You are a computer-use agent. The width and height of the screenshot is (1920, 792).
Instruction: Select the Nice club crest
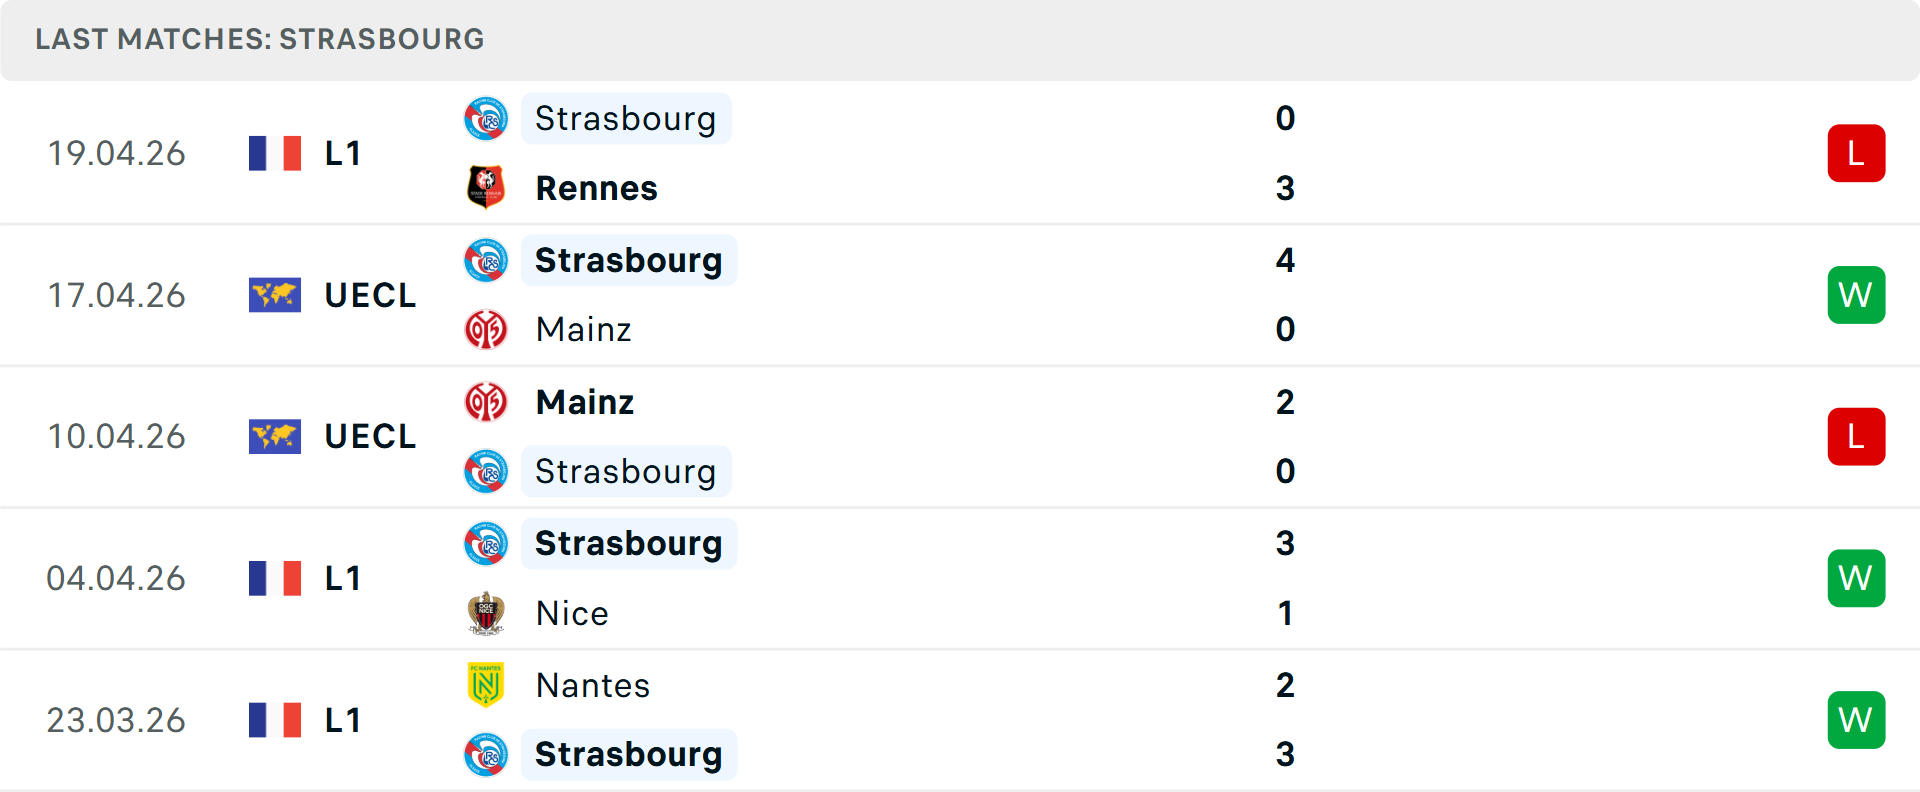[x=486, y=613]
